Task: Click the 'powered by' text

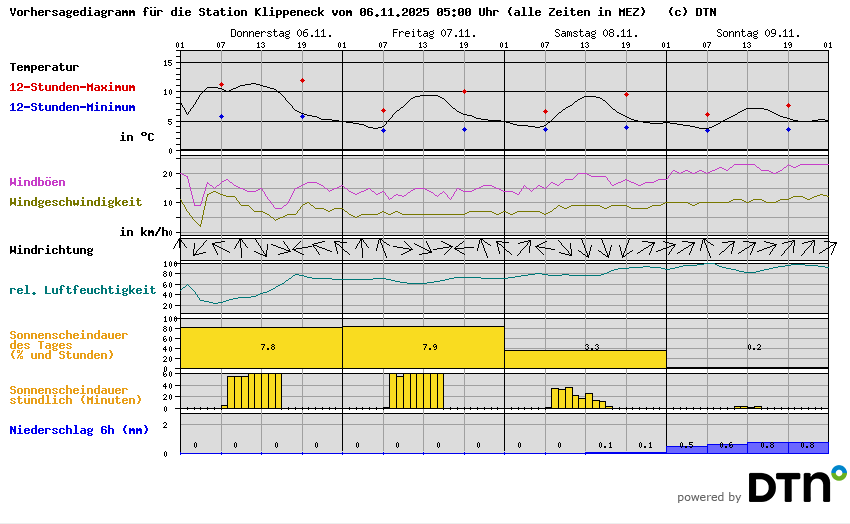Action: (x=709, y=497)
